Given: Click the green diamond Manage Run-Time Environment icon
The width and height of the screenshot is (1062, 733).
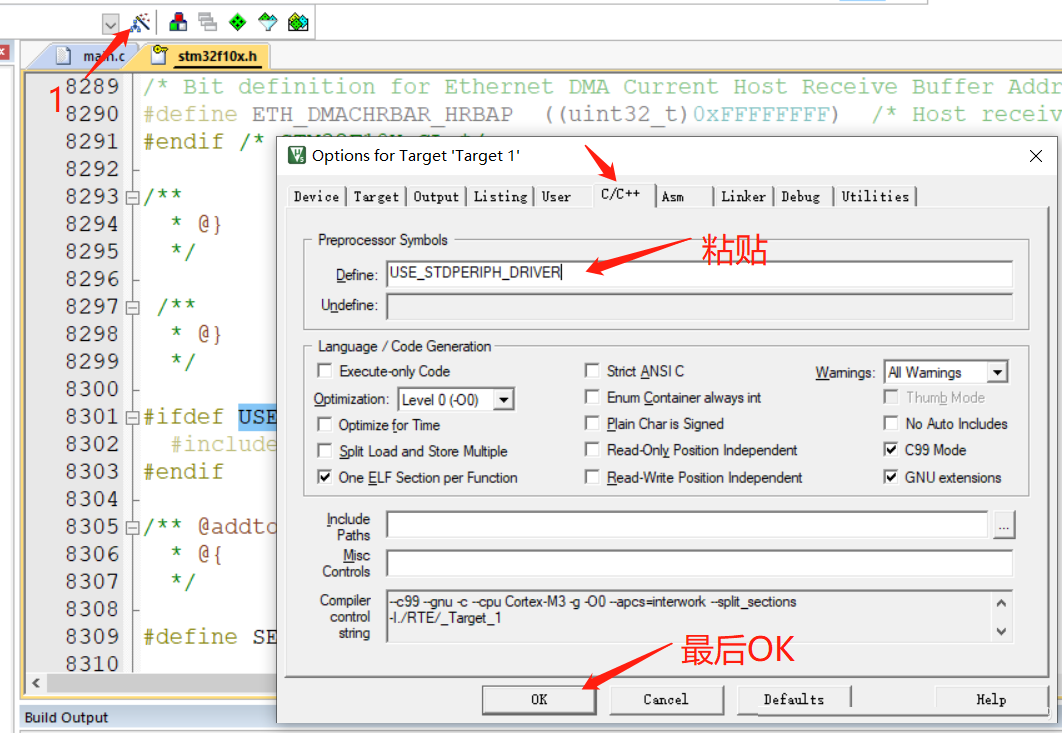Looking at the screenshot, I should pos(237,23).
